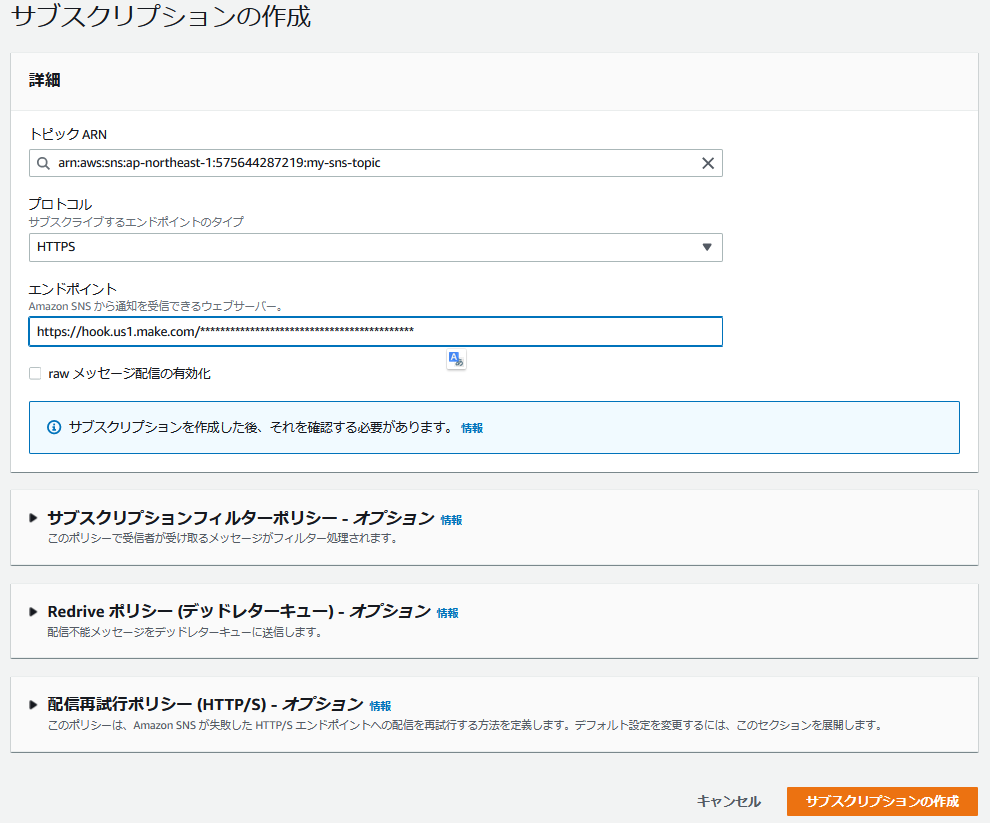This screenshot has height=823, width=990.
Task: Click into the トピック ARN search field
Action: [376, 163]
